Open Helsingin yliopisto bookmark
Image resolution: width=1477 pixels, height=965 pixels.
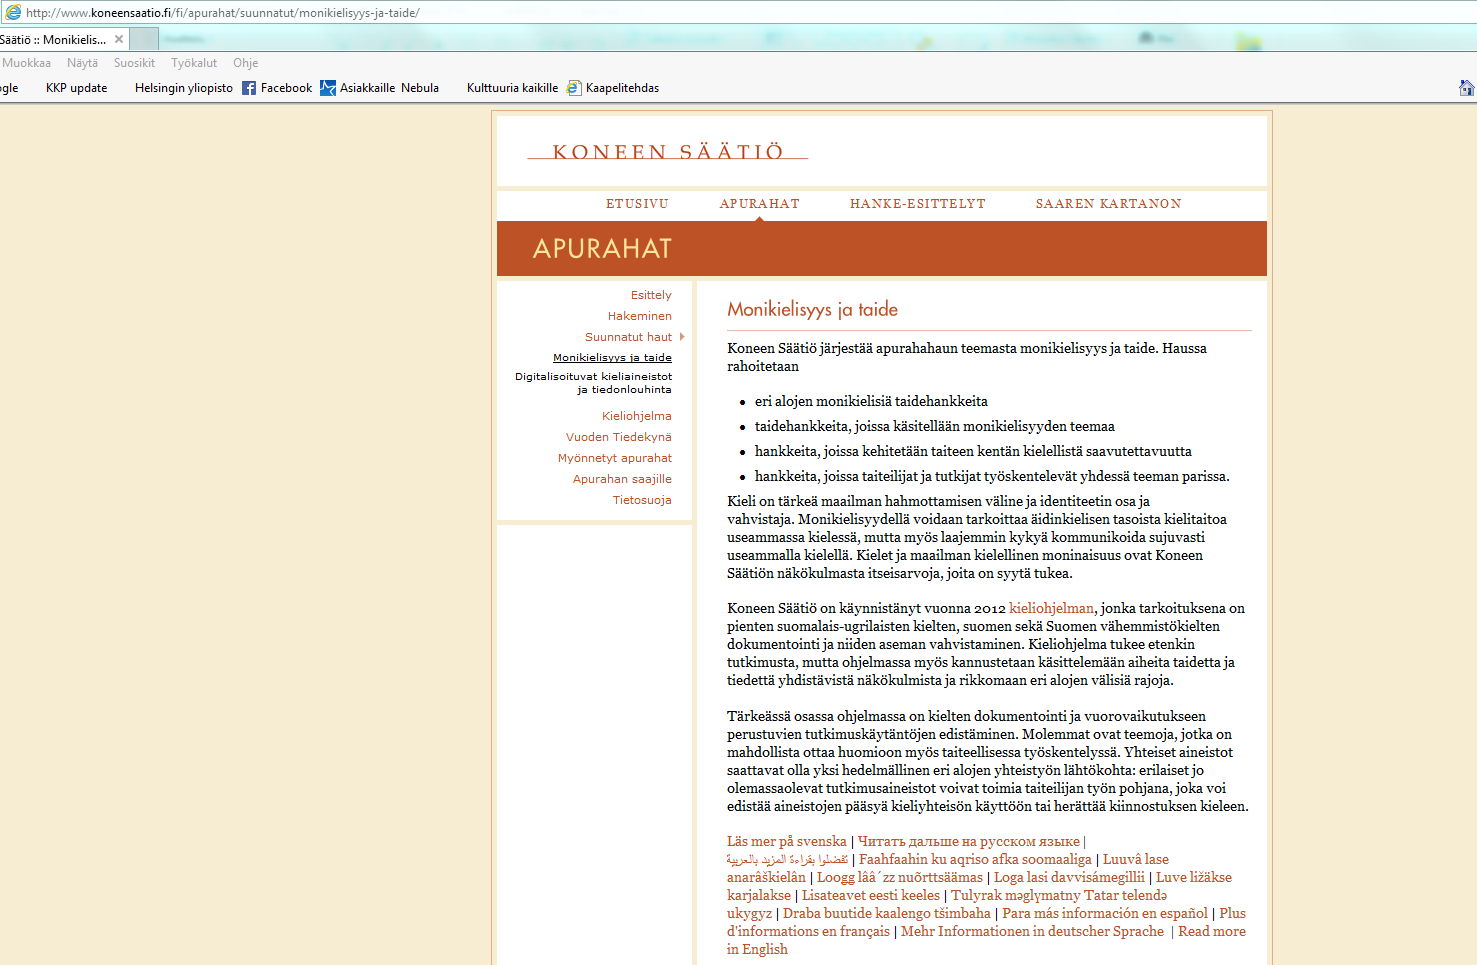(x=184, y=88)
